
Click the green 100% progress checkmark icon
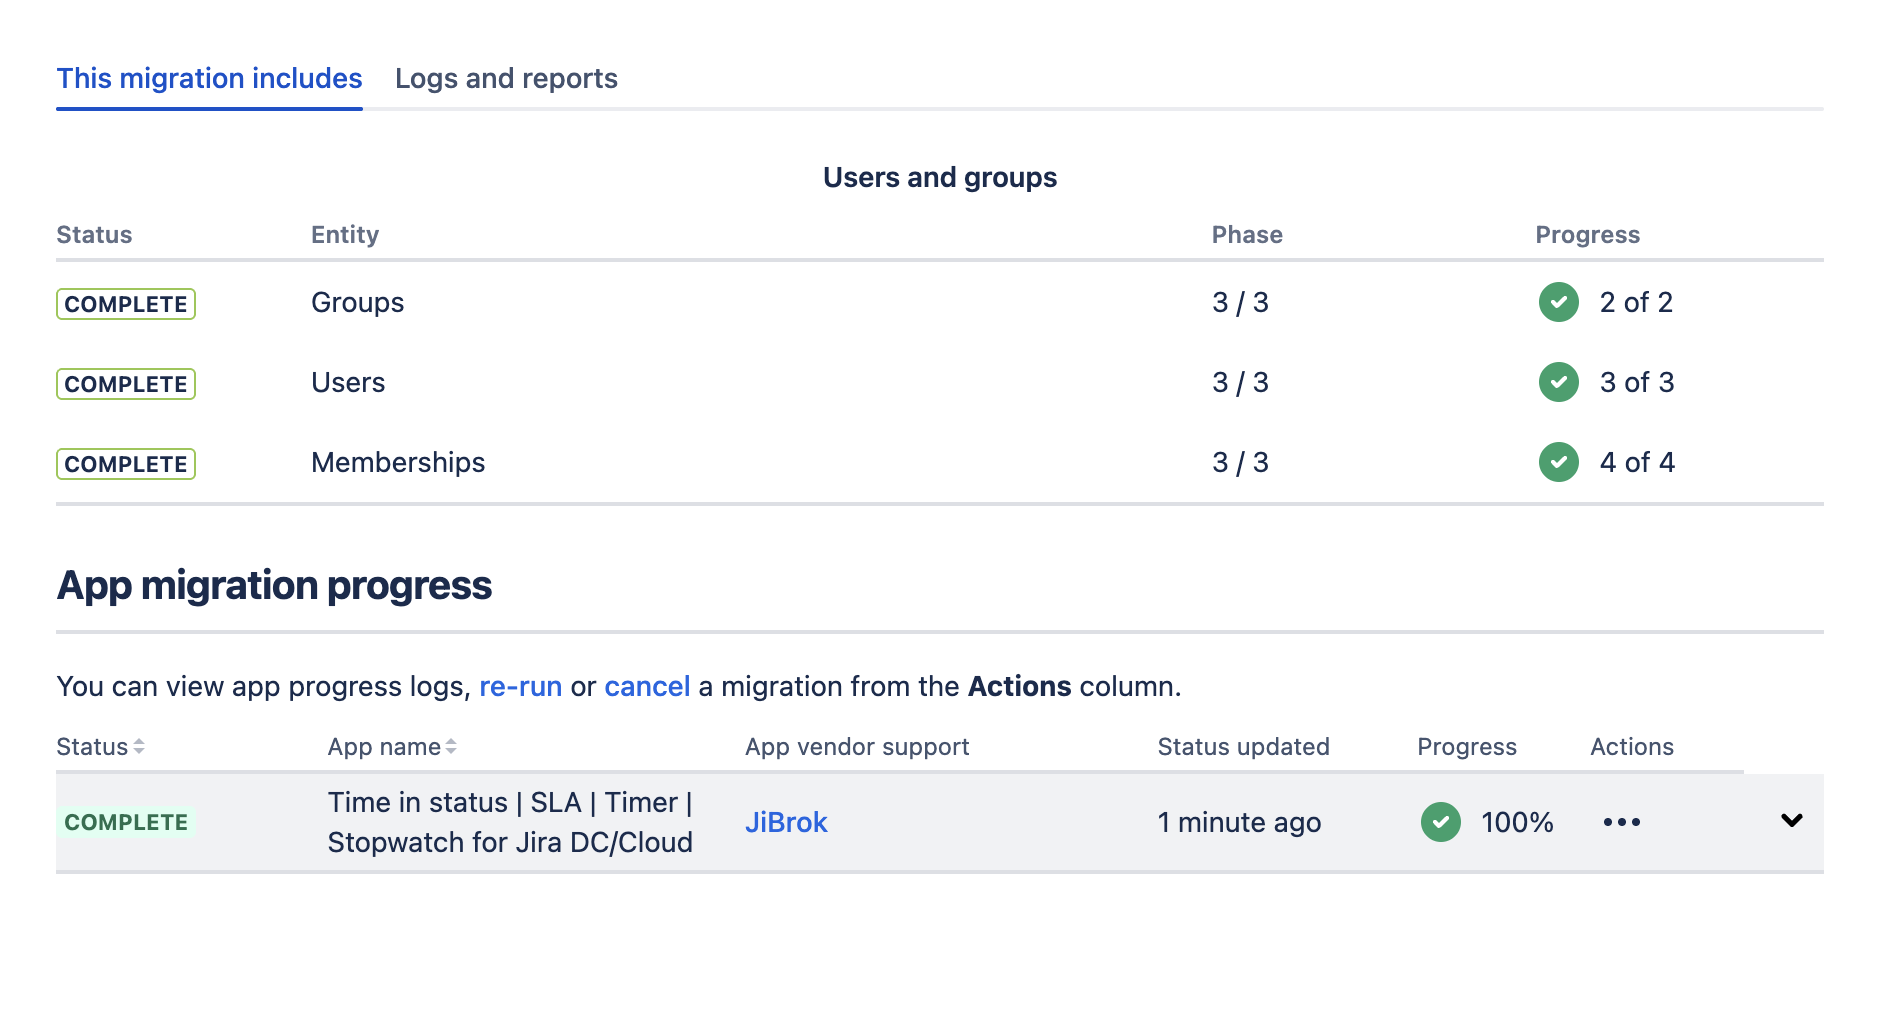[x=1440, y=822]
